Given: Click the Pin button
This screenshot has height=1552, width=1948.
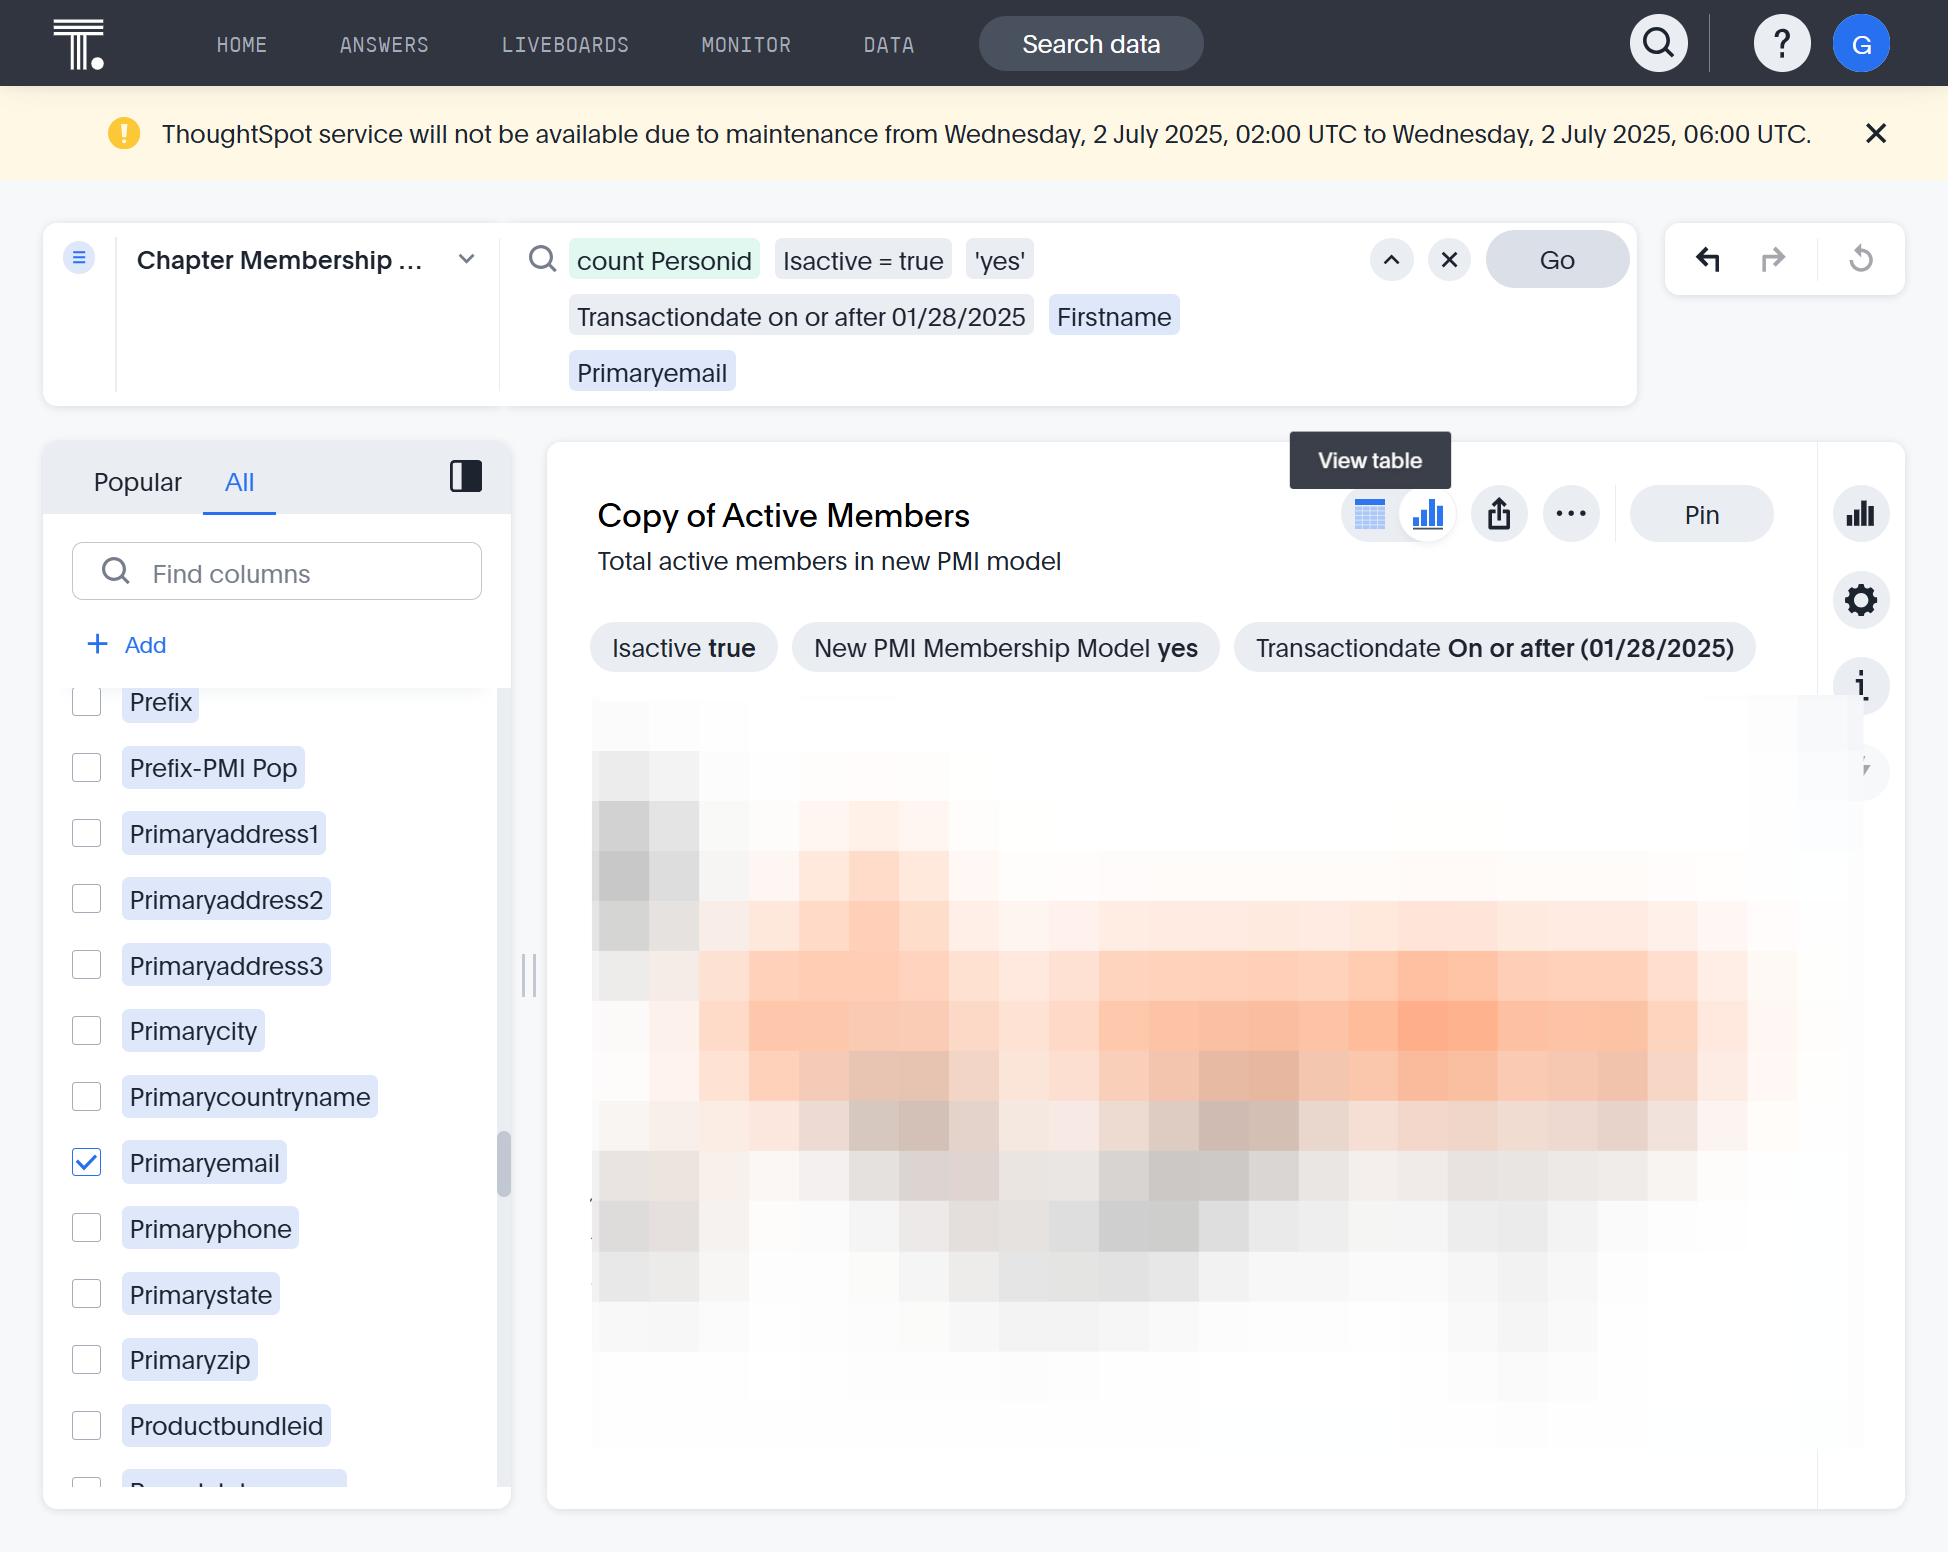Looking at the screenshot, I should [1701, 515].
